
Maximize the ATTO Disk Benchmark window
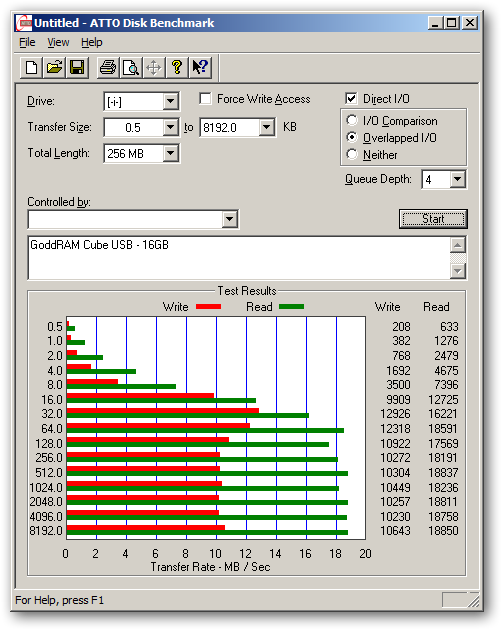click(451, 23)
